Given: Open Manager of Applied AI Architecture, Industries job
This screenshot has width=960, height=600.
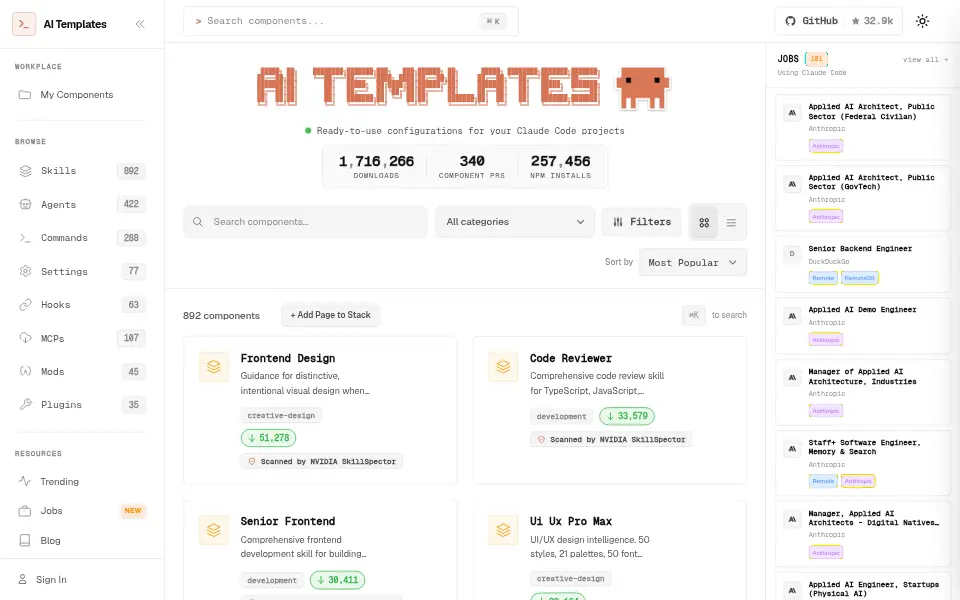Looking at the screenshot, I should pyautogui.click(x=863, y=392).
